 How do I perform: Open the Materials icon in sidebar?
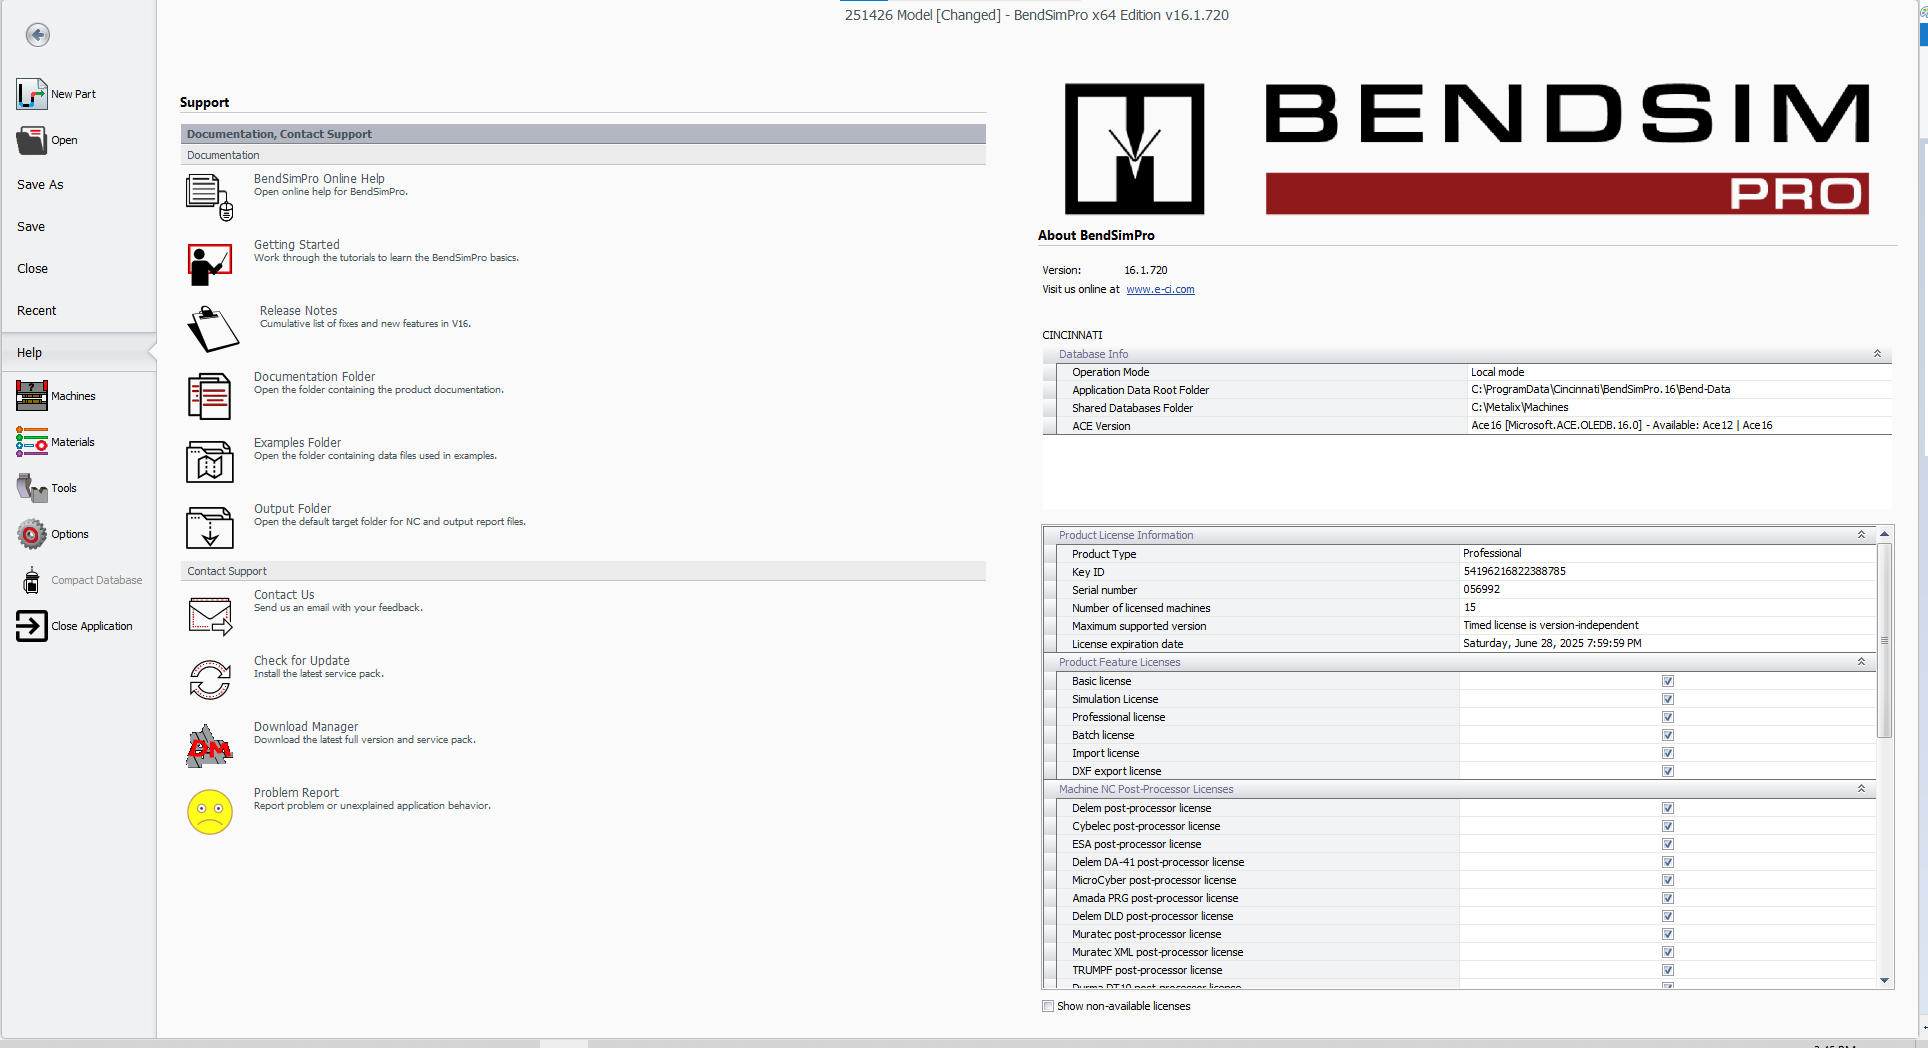coord(31,442)
